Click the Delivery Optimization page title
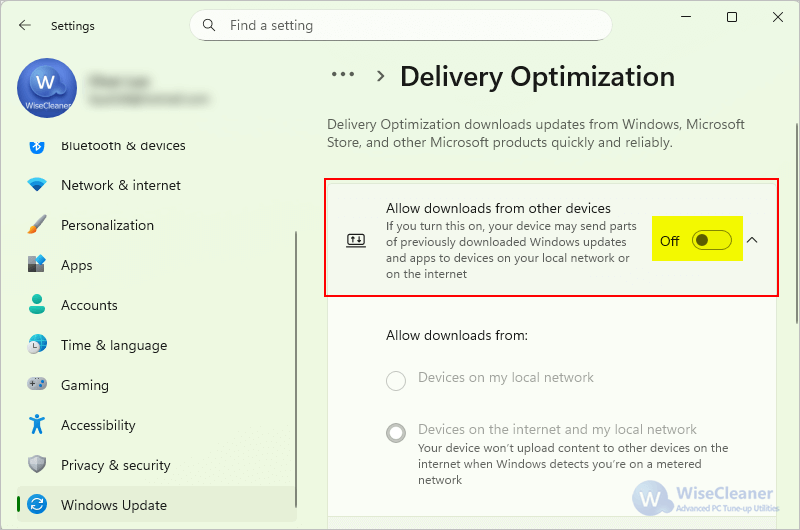The width and height of the screenshot is (800, 530). pyautogui.click(x=537, y=78)
